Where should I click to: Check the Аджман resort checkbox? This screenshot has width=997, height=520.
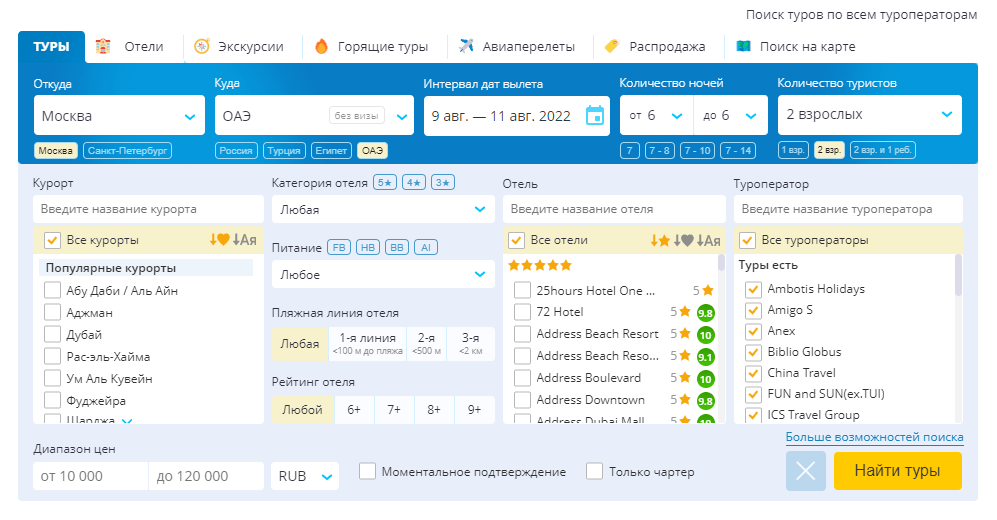click(52, 313)
